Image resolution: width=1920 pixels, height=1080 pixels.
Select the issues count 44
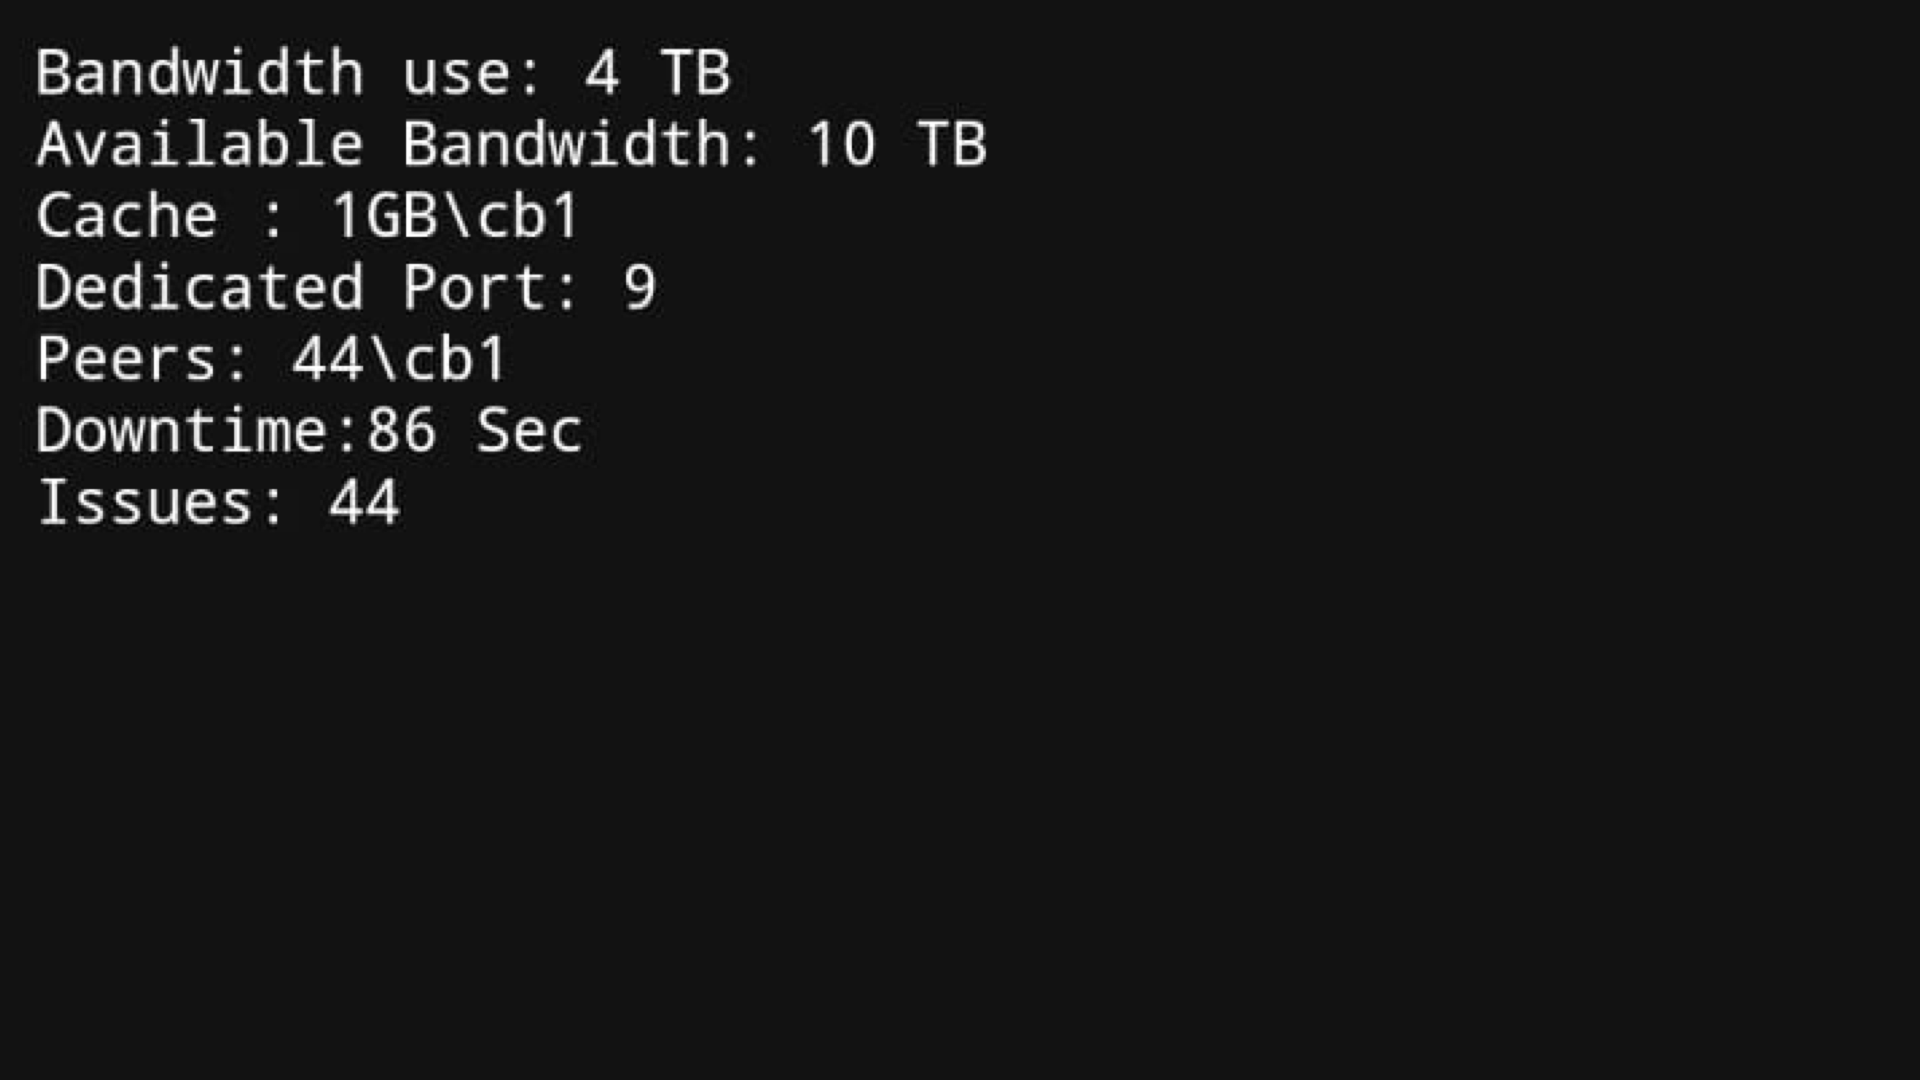[x=365, y=502]
